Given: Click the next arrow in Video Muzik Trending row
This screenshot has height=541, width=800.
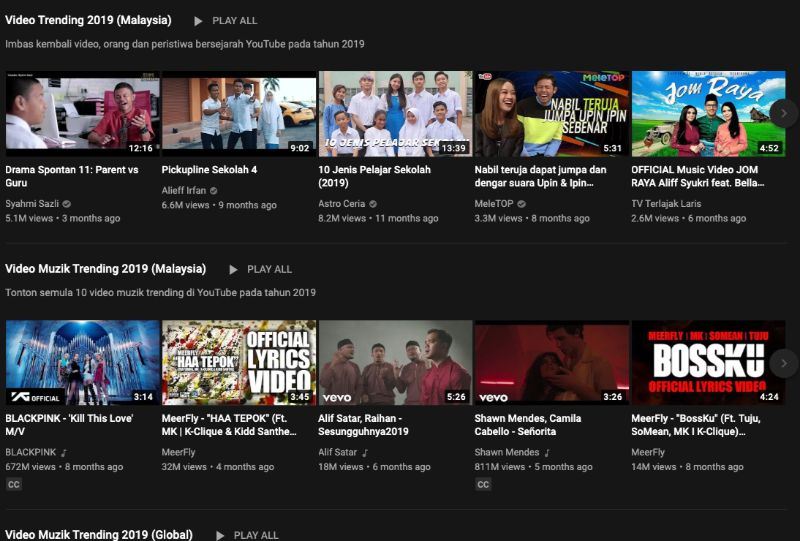Looking at the screenshot, I should 784,363.
